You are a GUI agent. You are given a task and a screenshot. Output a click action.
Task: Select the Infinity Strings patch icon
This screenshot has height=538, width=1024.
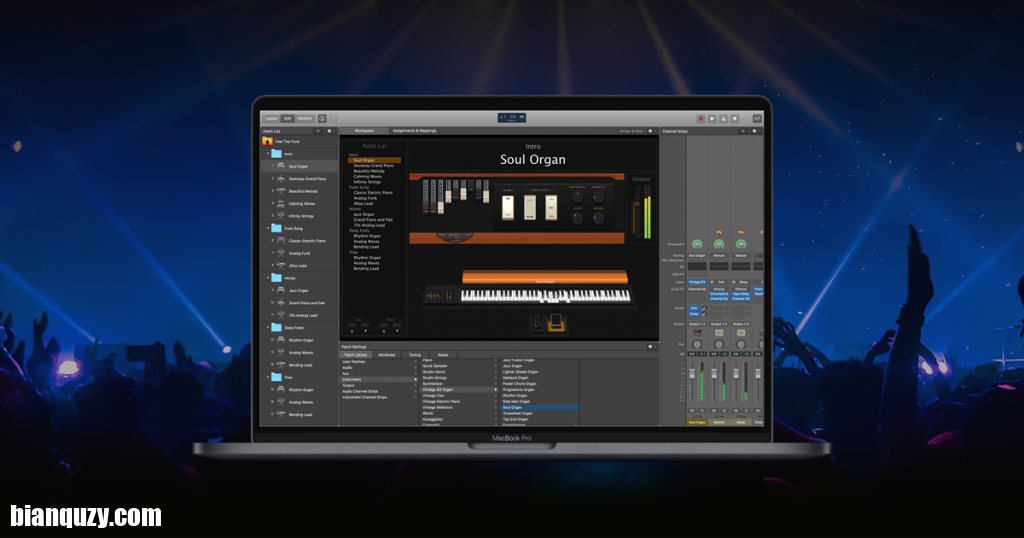[281, 215]
